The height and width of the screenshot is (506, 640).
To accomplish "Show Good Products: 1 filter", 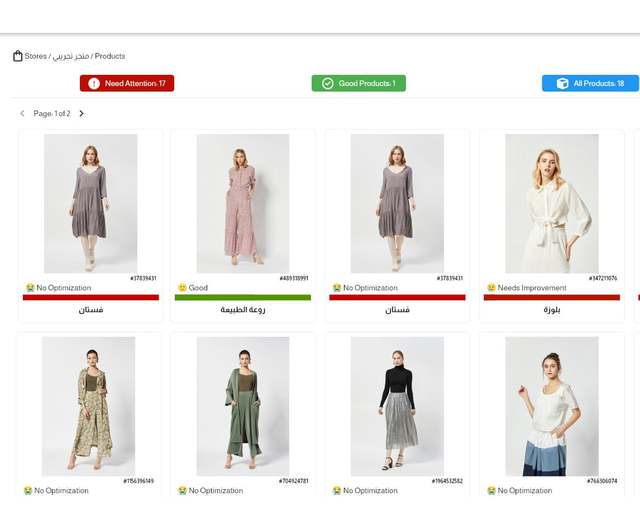I will [359, 83].
